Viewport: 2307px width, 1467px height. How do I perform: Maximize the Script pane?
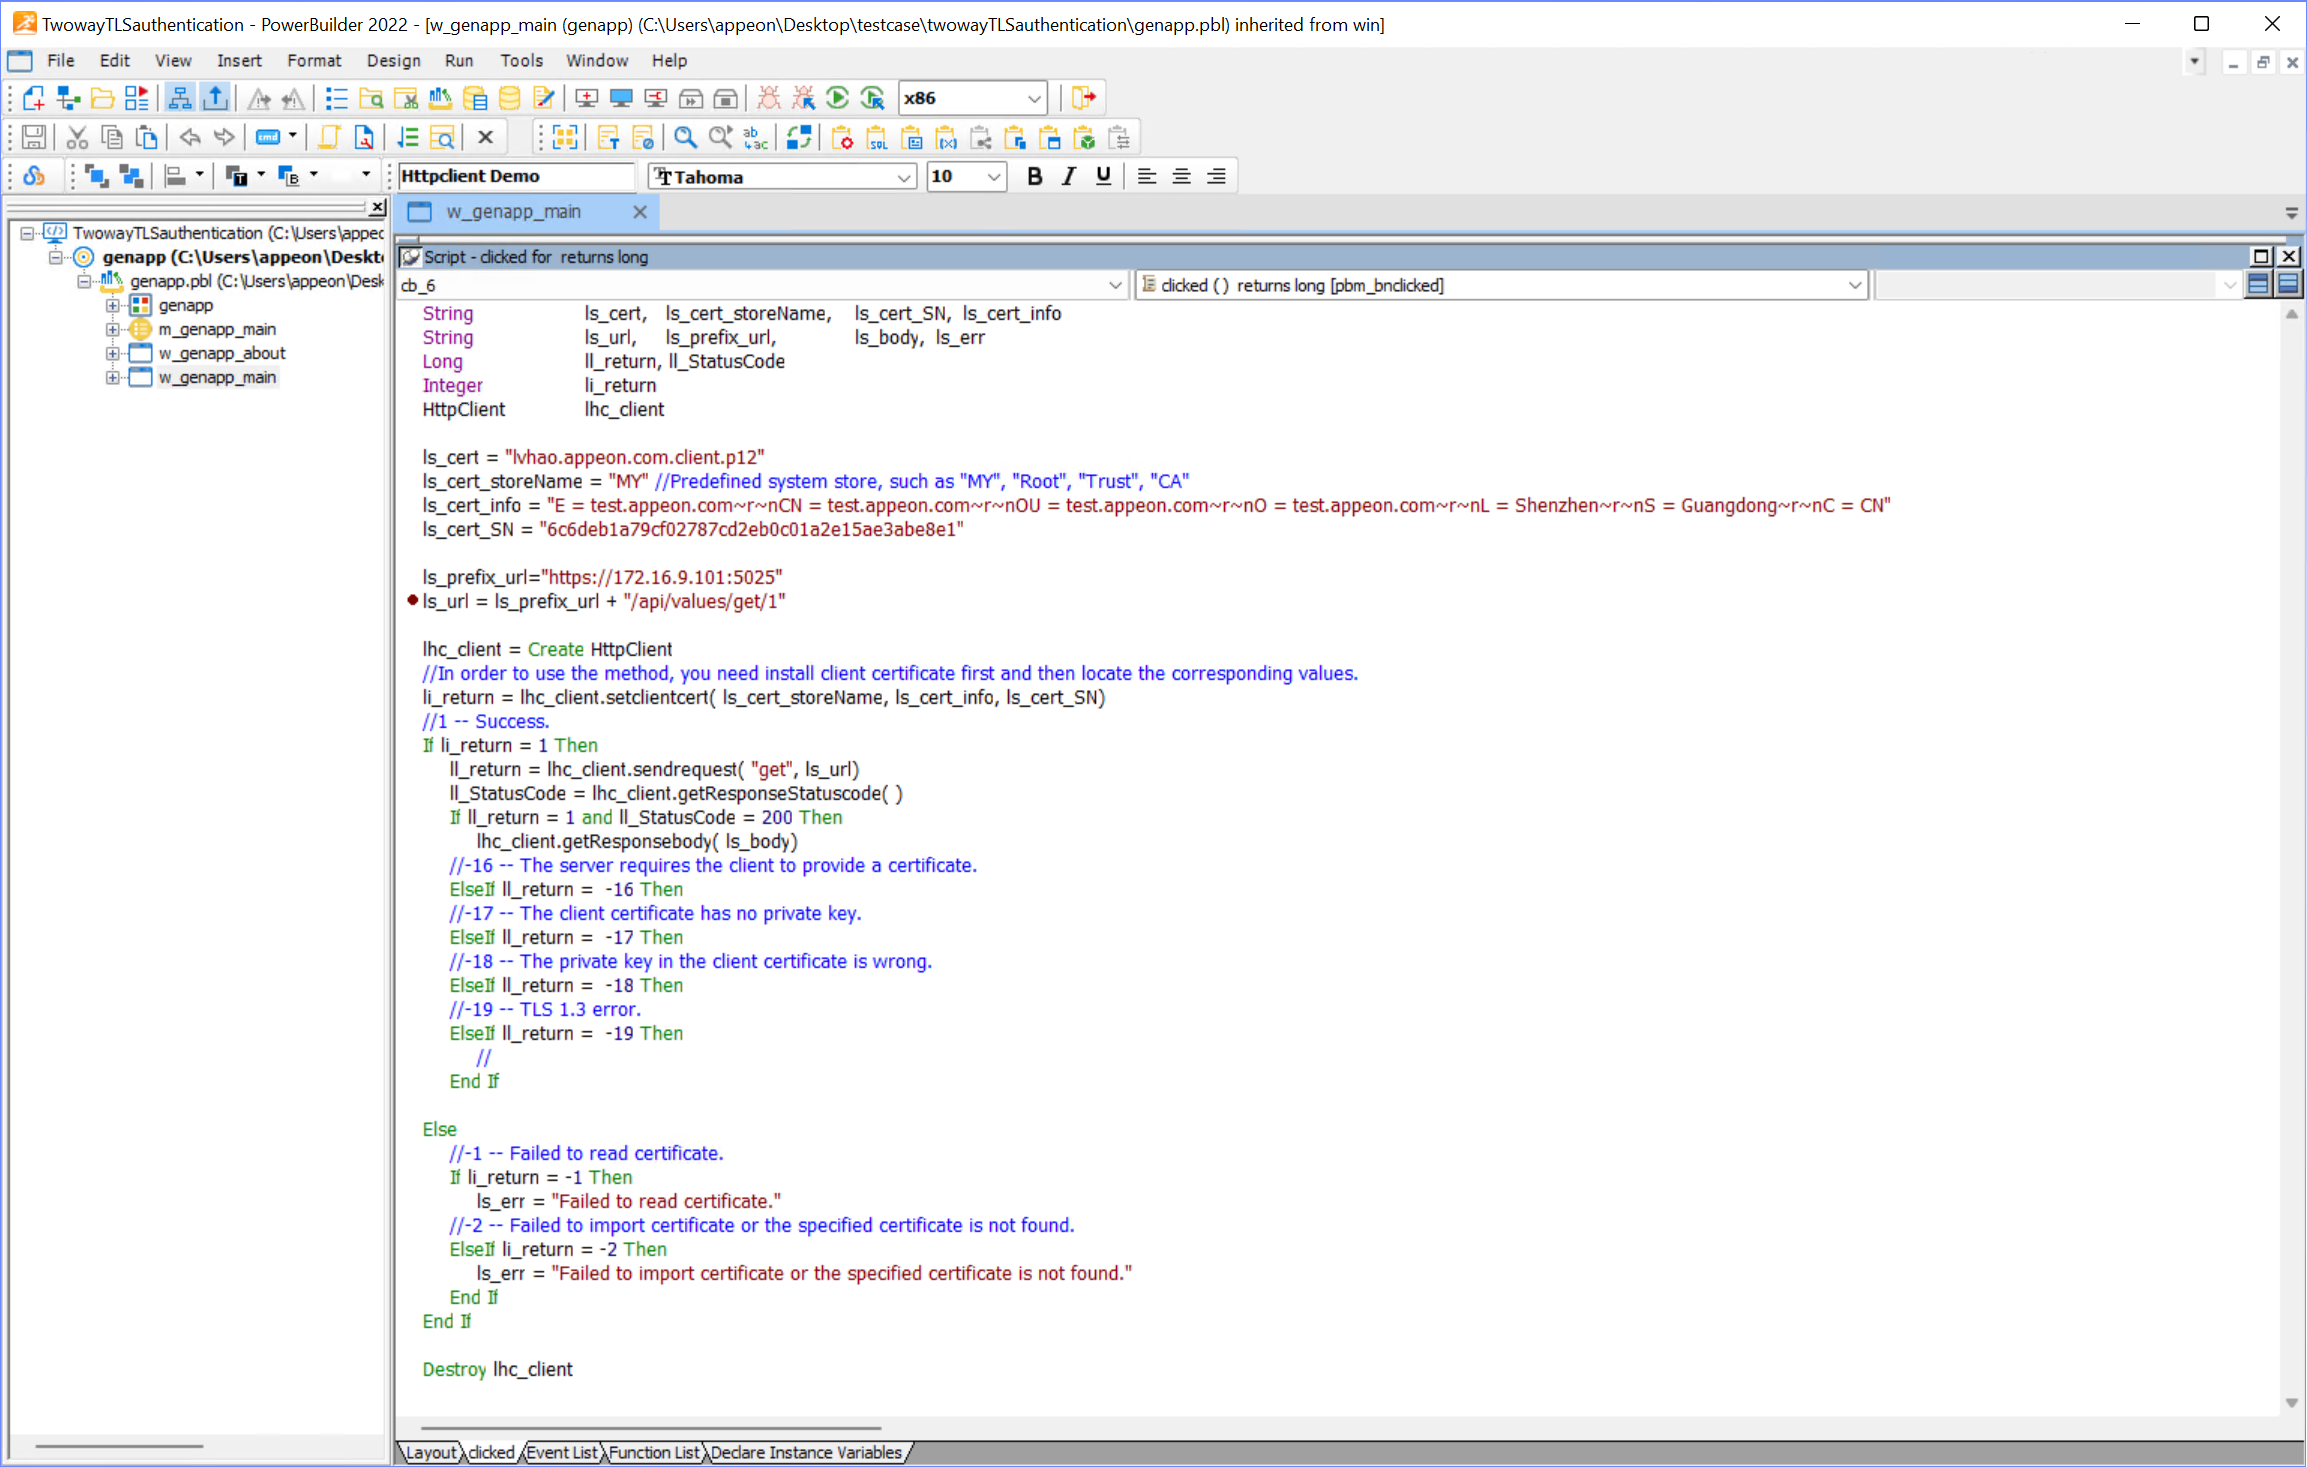pos(2260,256)
